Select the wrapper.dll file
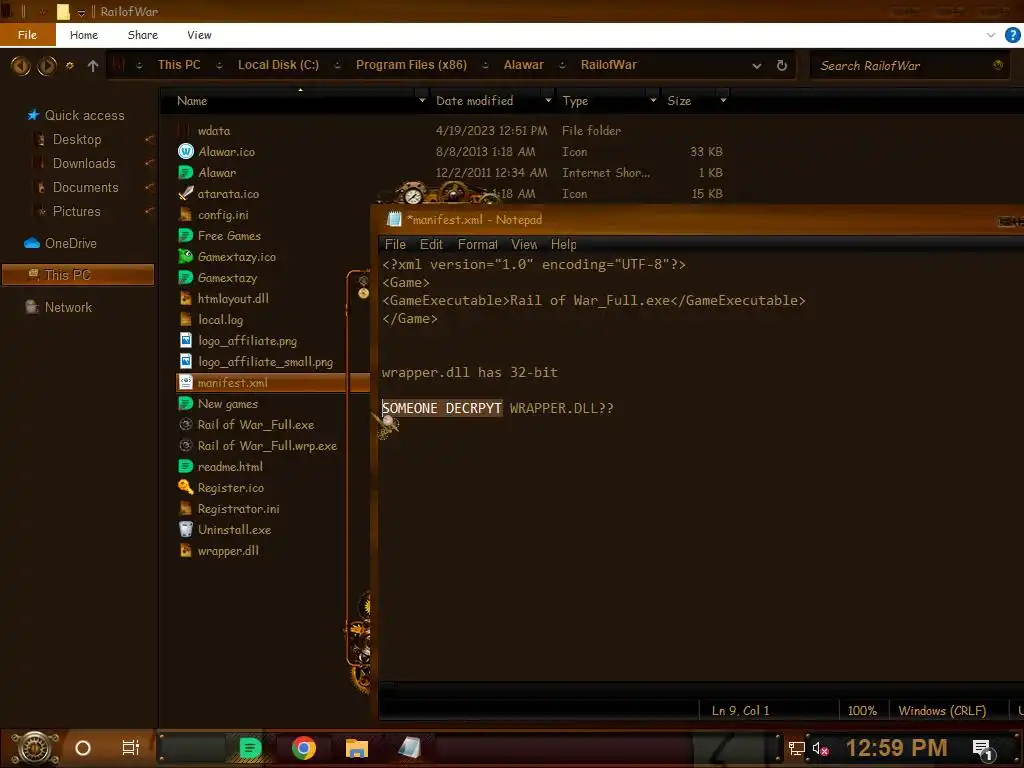This screenshot has width=1024, height=768. coord(228,551)
